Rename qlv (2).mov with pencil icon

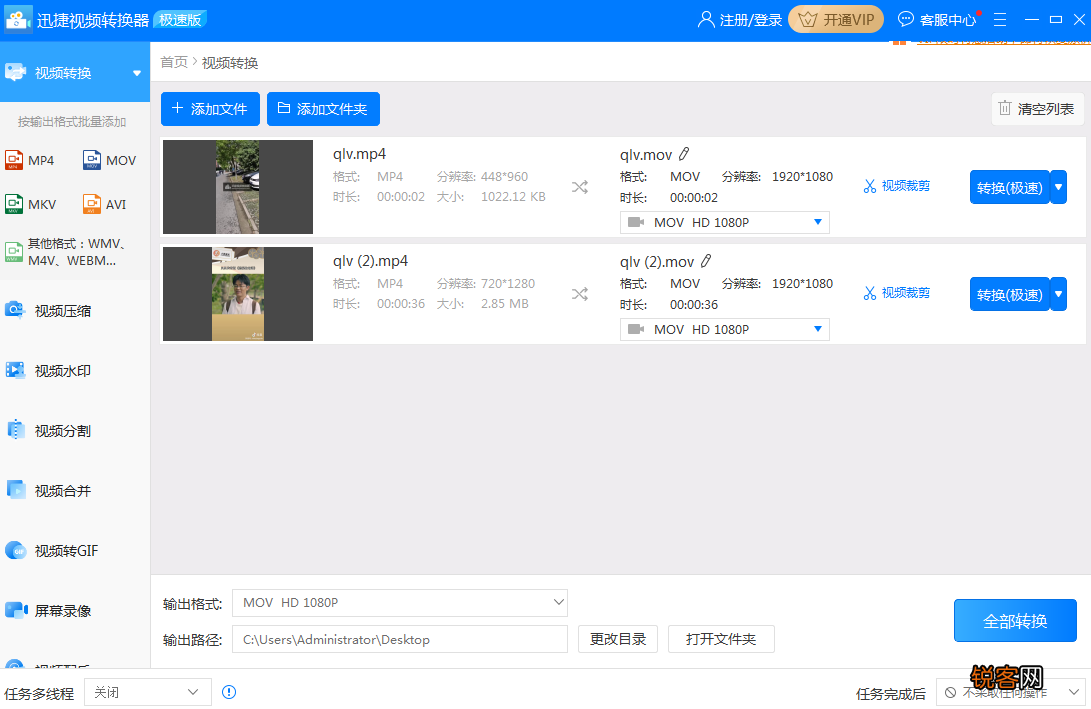pos(706,261)
